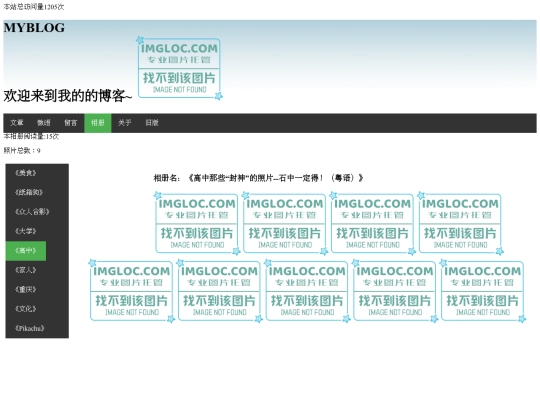This screenshot has width=540, height=405.
Task: Switch to the 留言 tab
Action: click(x=71, y=123)
